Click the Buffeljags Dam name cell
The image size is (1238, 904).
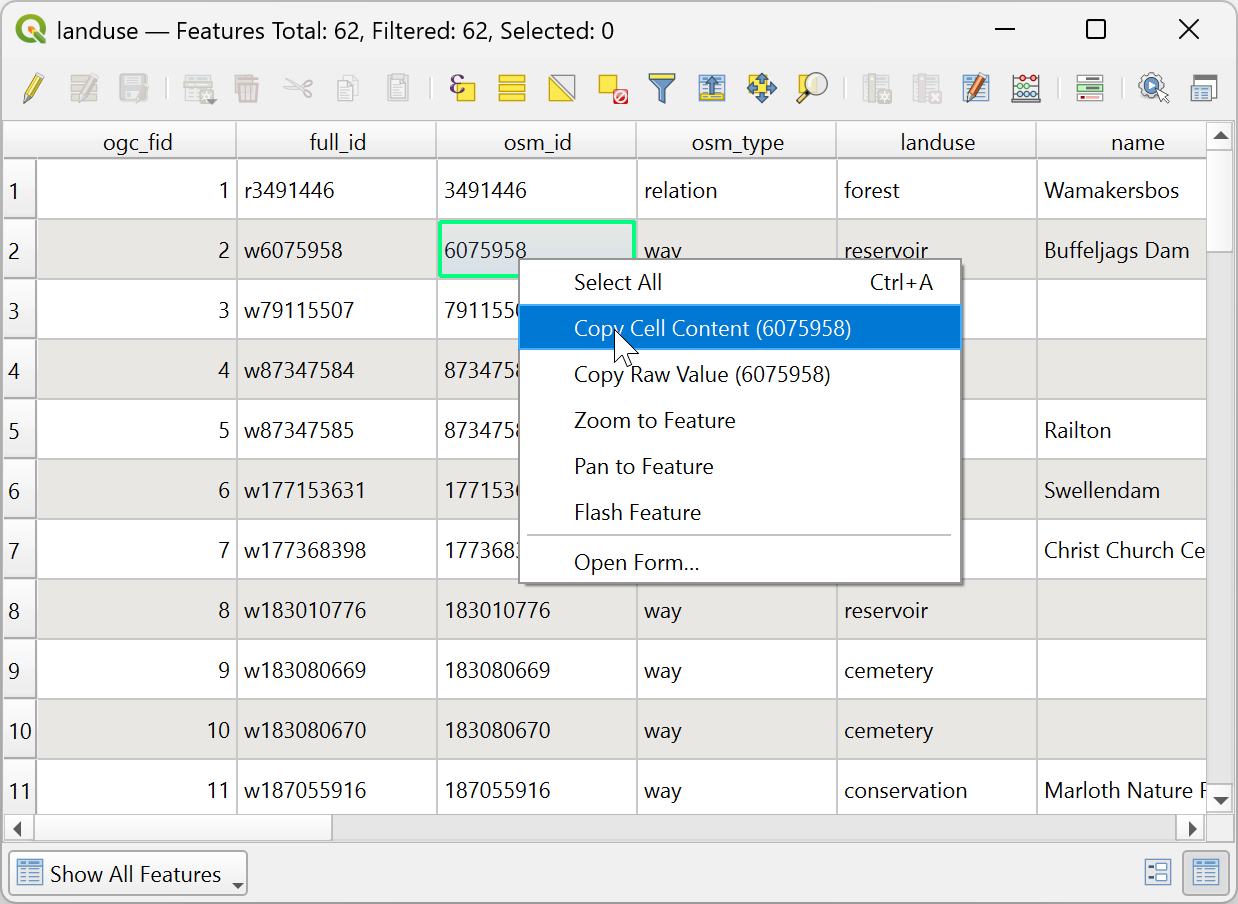(x=1122, y=250)
